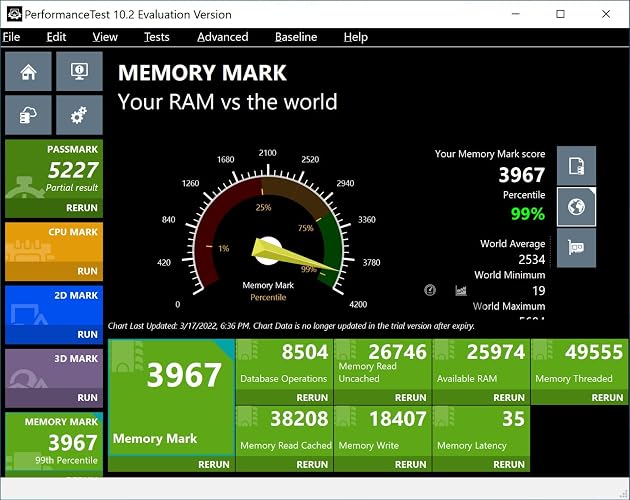The height and width of the screenshot is (500, 630).
Task: Click the MEMORY MARK page heading
Action: coord(202,73)
